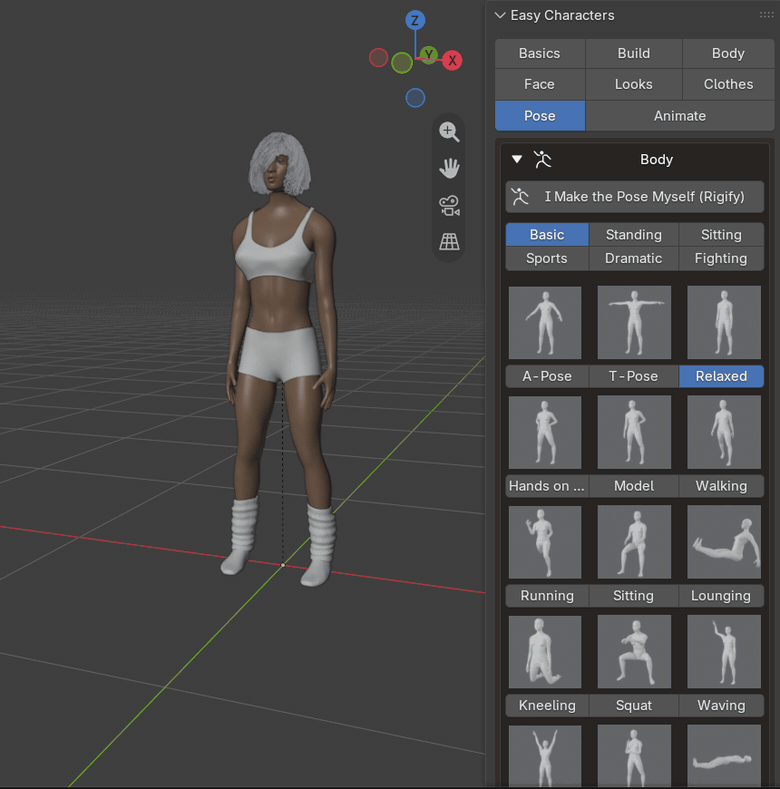Apply the Kneeling pose button

547,705
